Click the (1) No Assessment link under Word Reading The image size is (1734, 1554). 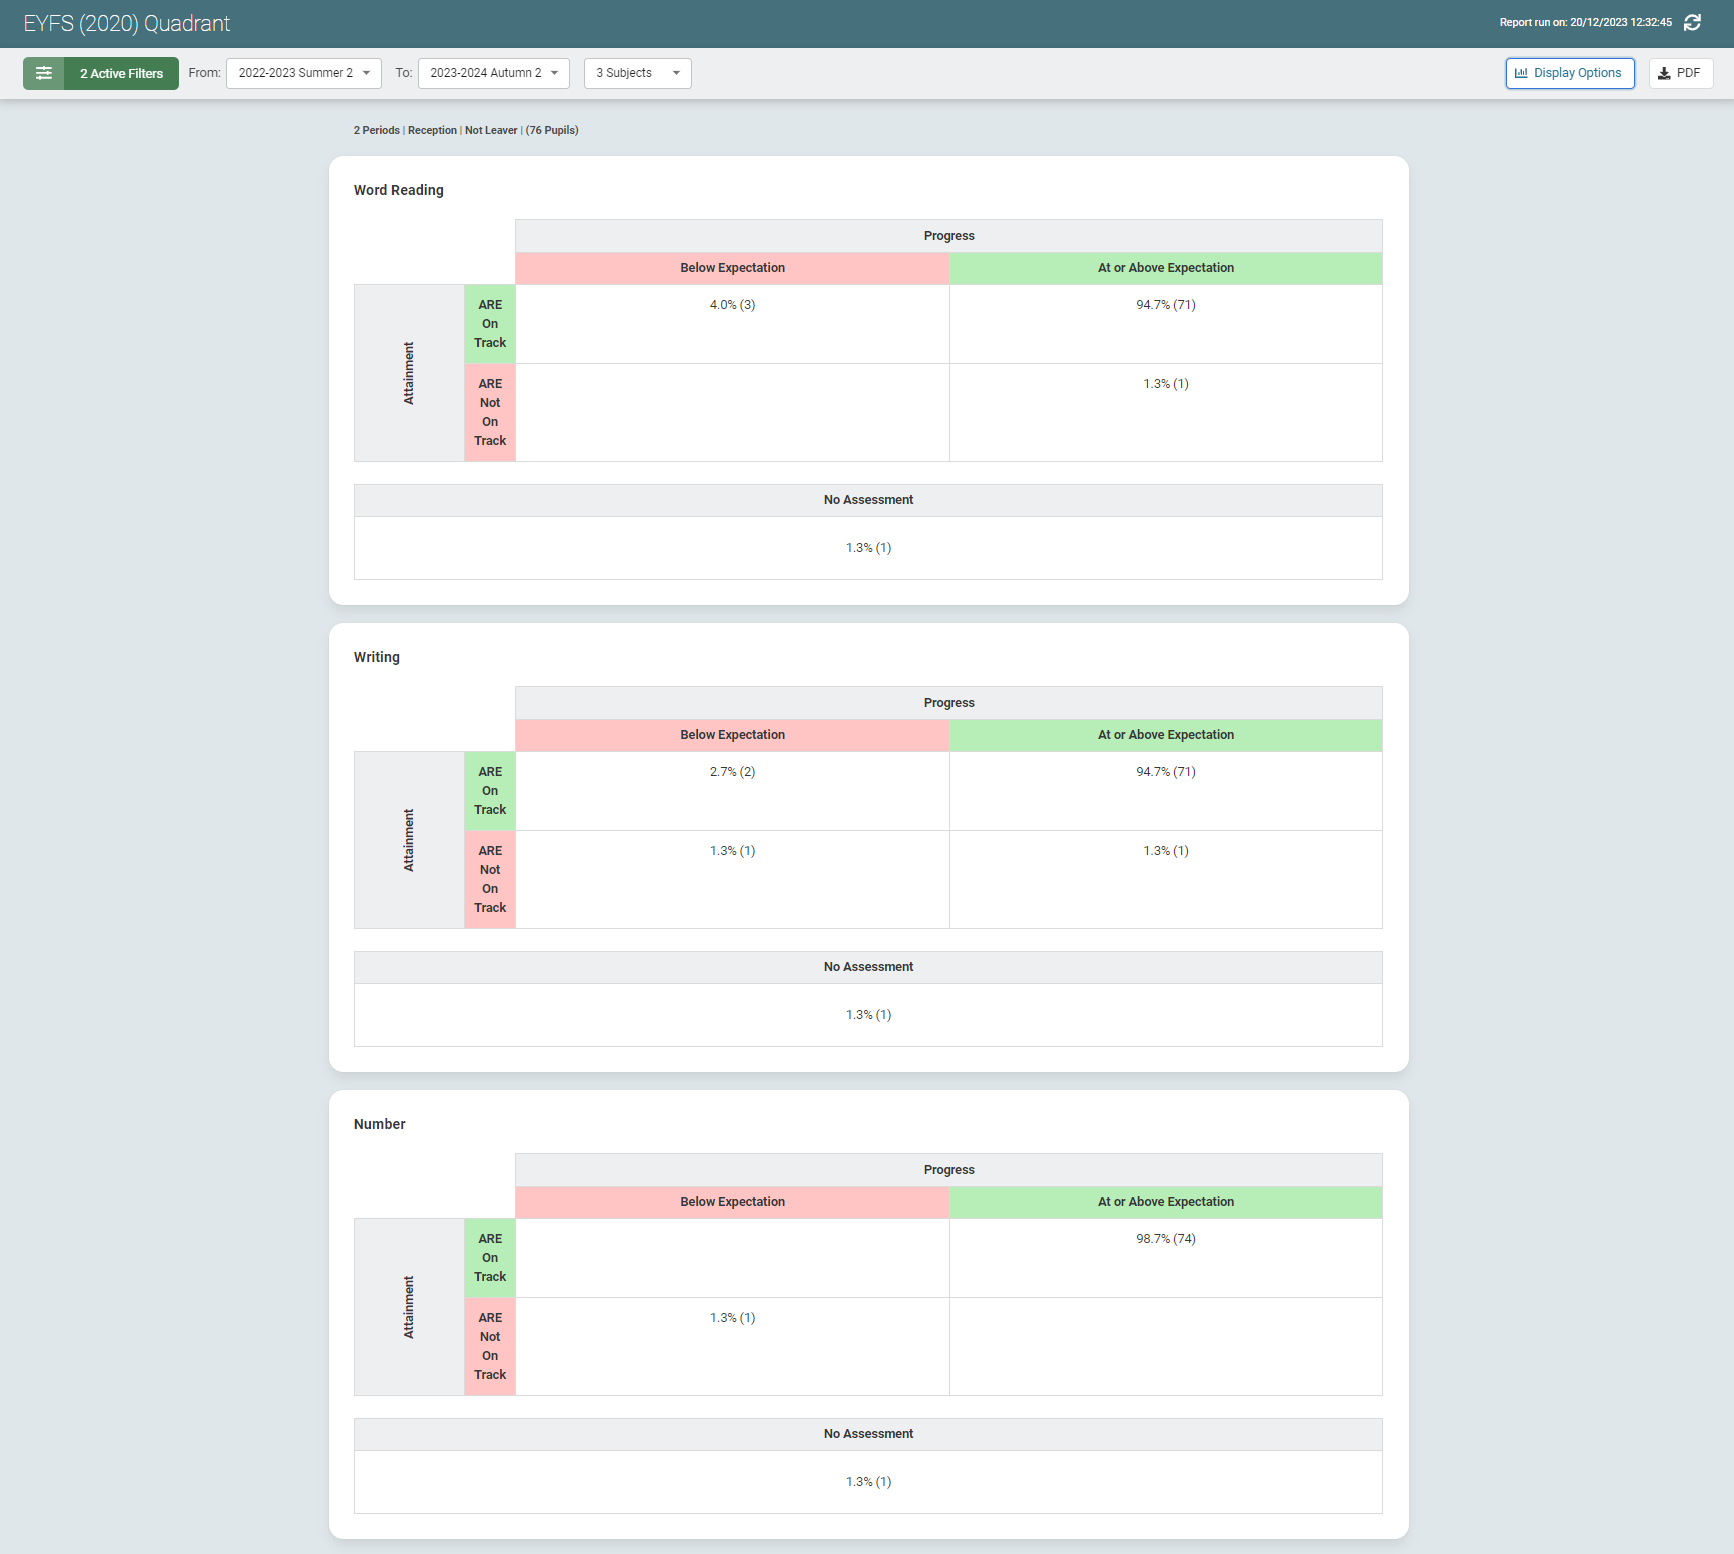click(883, 548)
